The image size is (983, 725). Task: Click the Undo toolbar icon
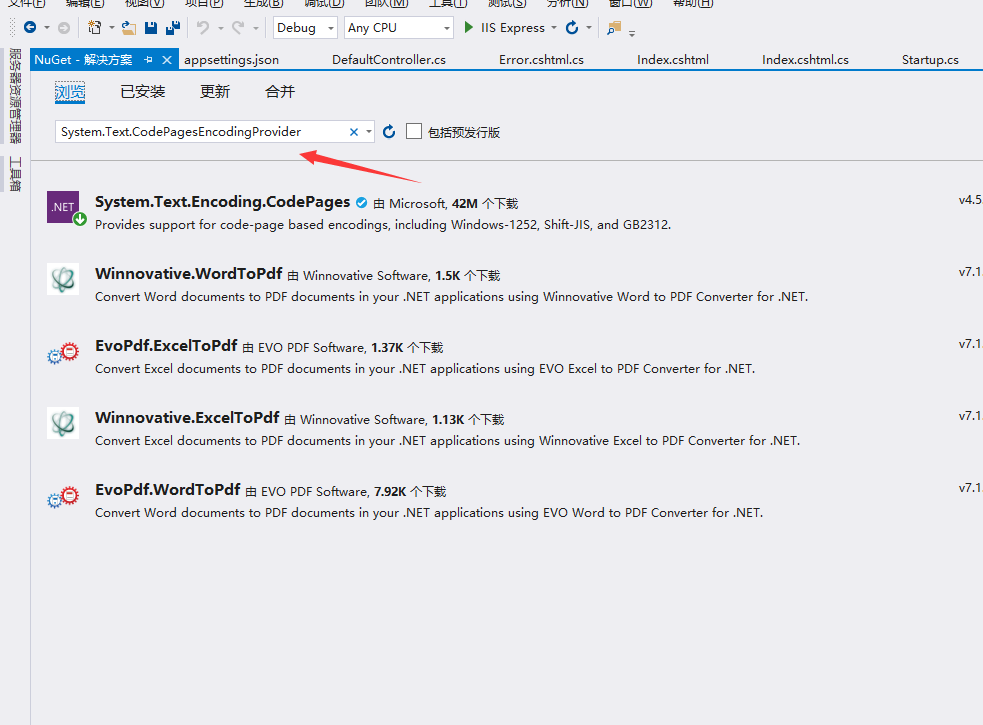click(203, 28)
